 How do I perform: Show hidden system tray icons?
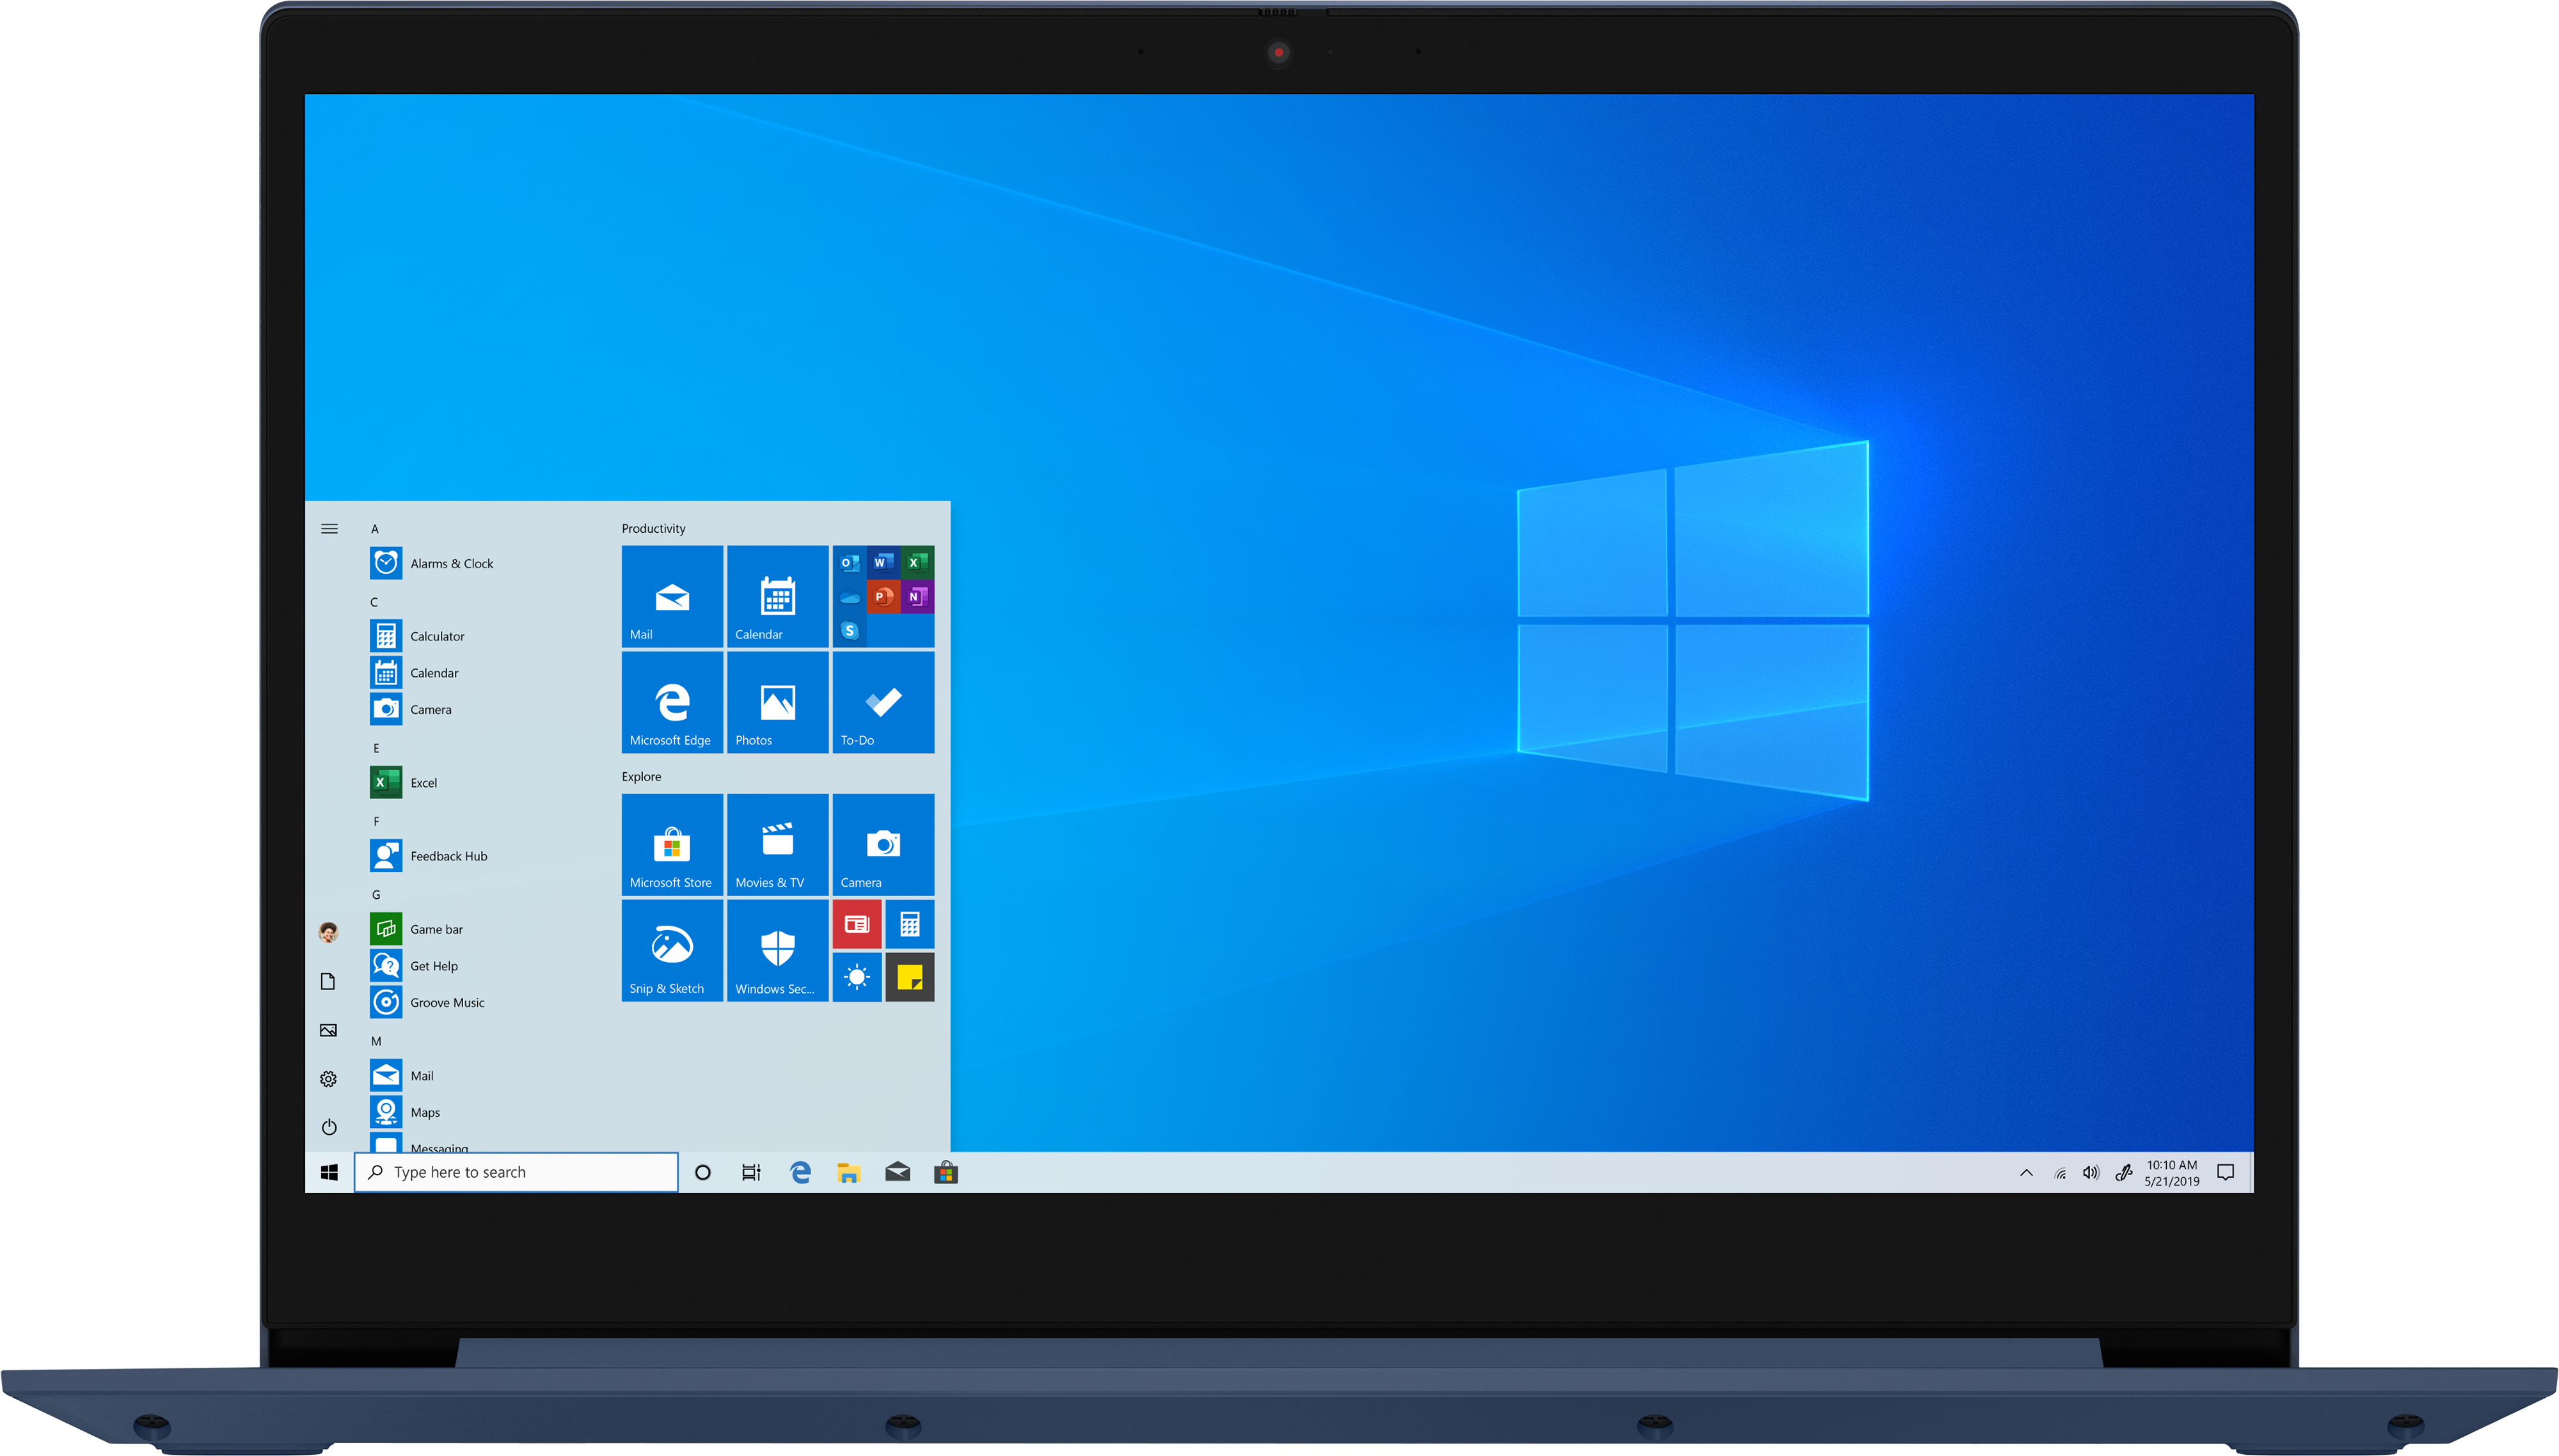tap(2026, 1172)
